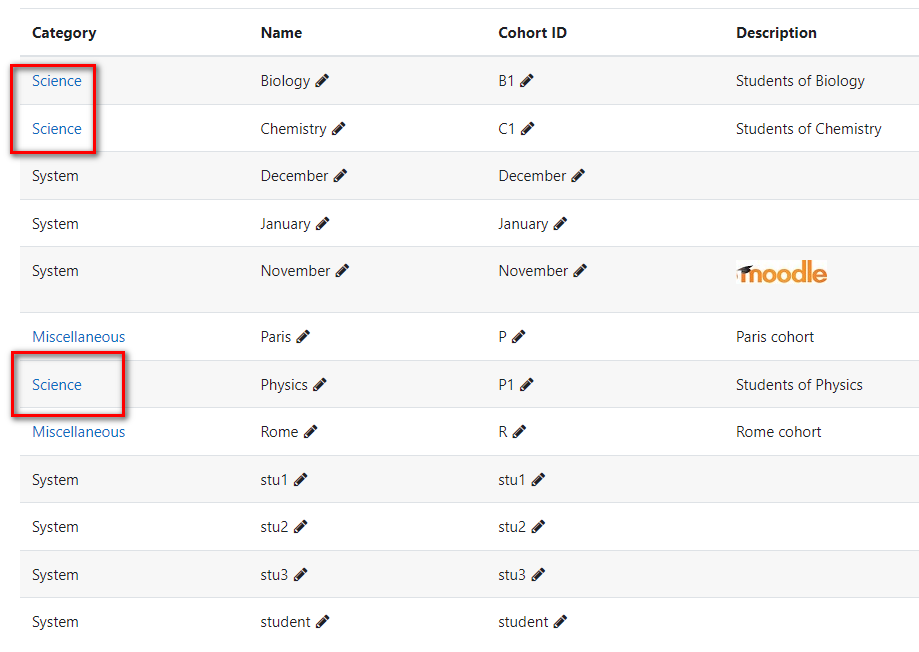This screenshot has height=652, width=919.
Task: Edit the student cohort ID pencil icon
Action: coord(560,622)
